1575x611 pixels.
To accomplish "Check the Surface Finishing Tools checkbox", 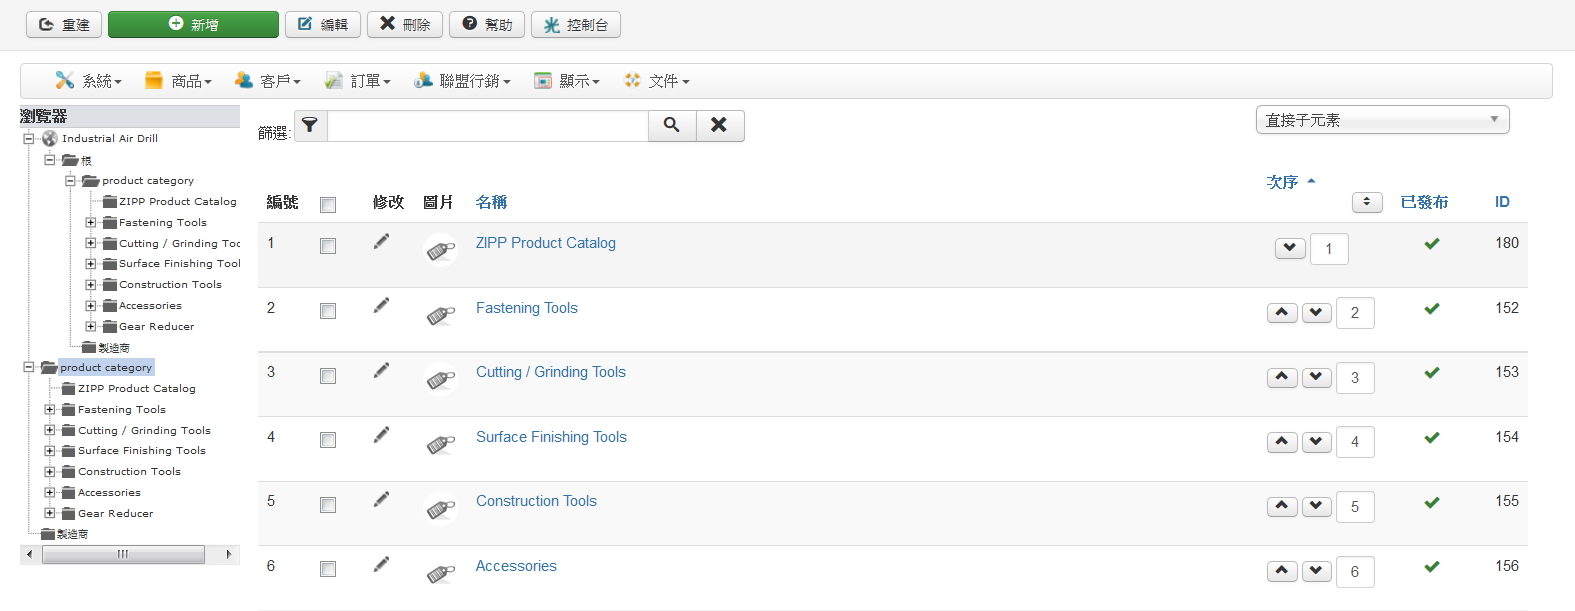I will [328, 440].
